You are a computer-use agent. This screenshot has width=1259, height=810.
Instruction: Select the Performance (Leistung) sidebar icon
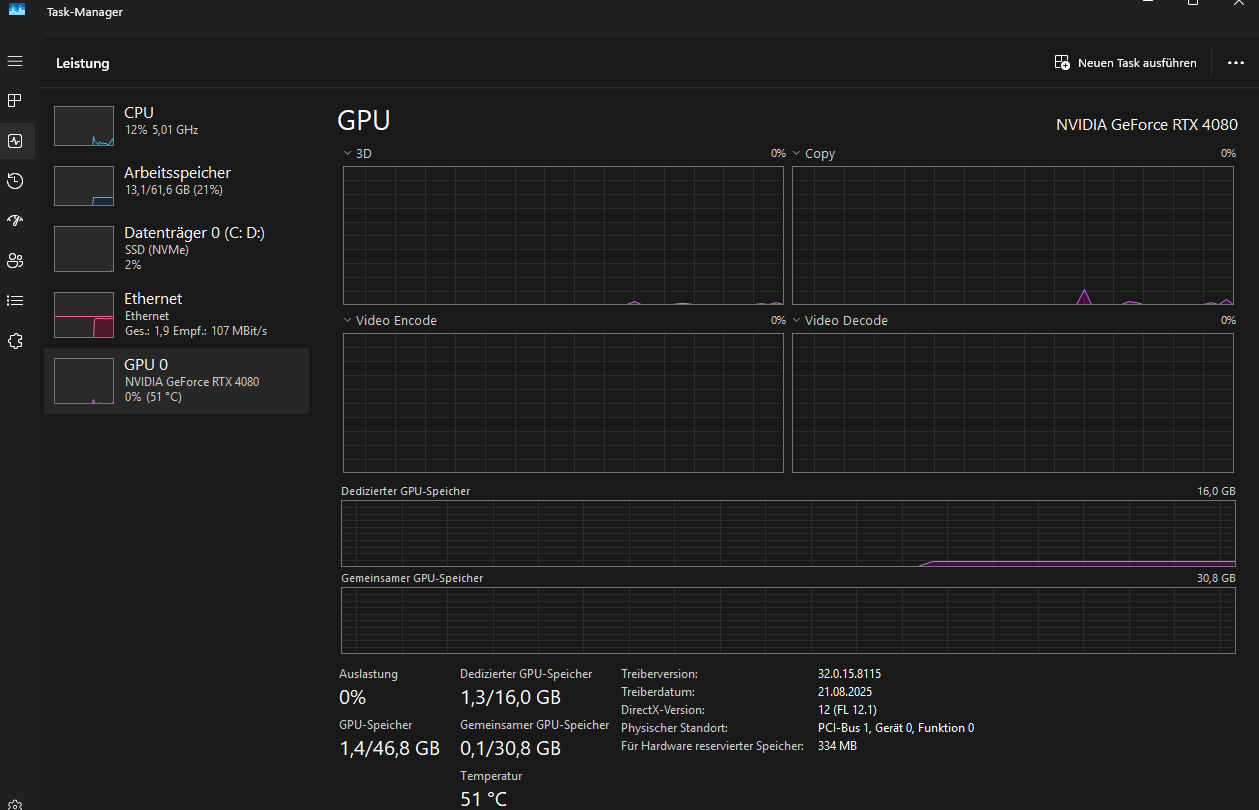tap(15, 141)
